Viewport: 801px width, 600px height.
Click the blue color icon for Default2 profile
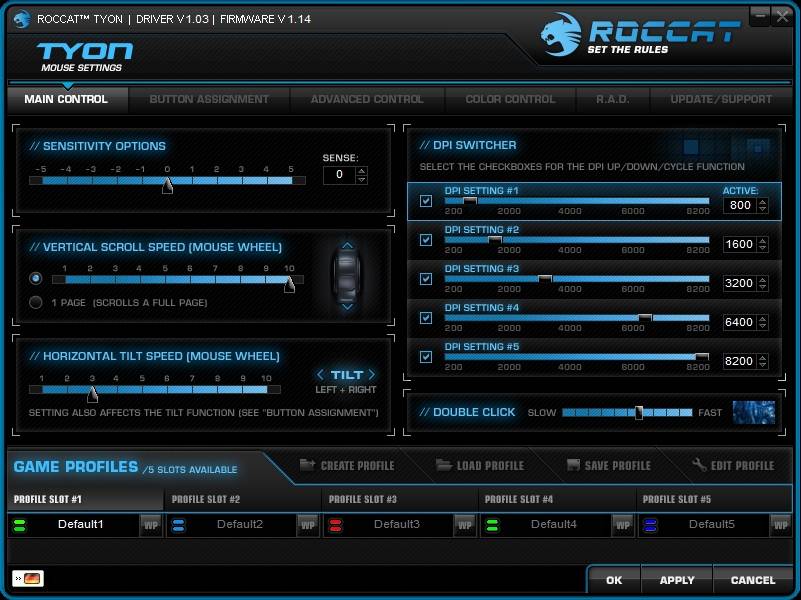click(178, 525)
